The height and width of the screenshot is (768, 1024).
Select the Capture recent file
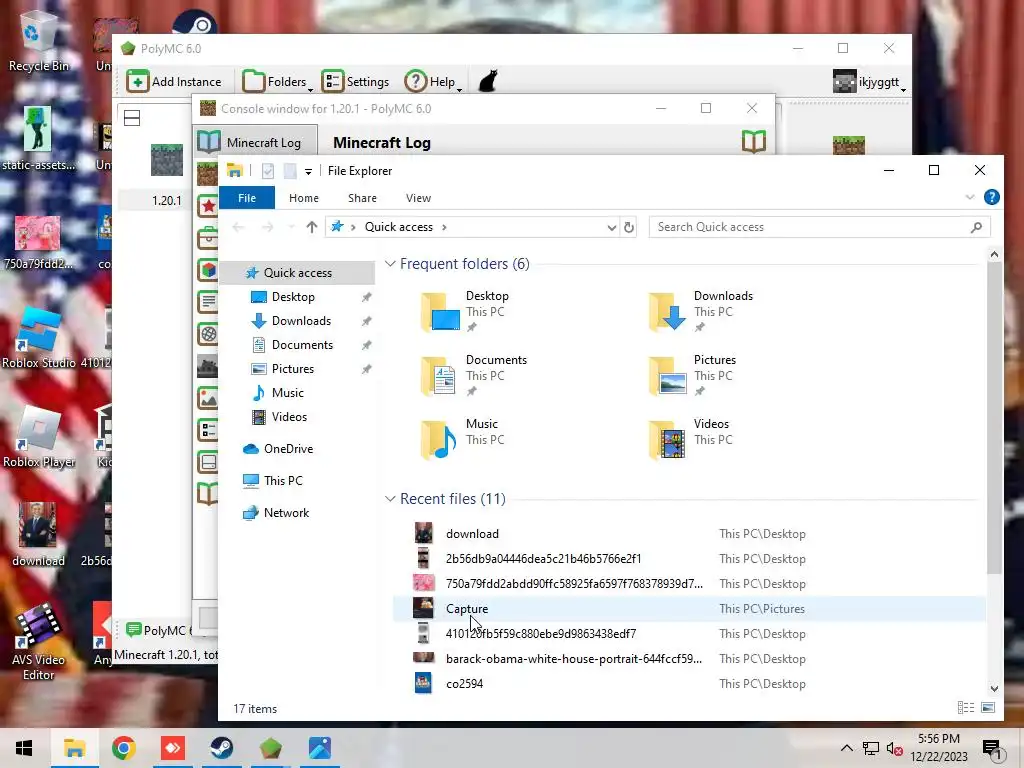click(x=689, y=609)
